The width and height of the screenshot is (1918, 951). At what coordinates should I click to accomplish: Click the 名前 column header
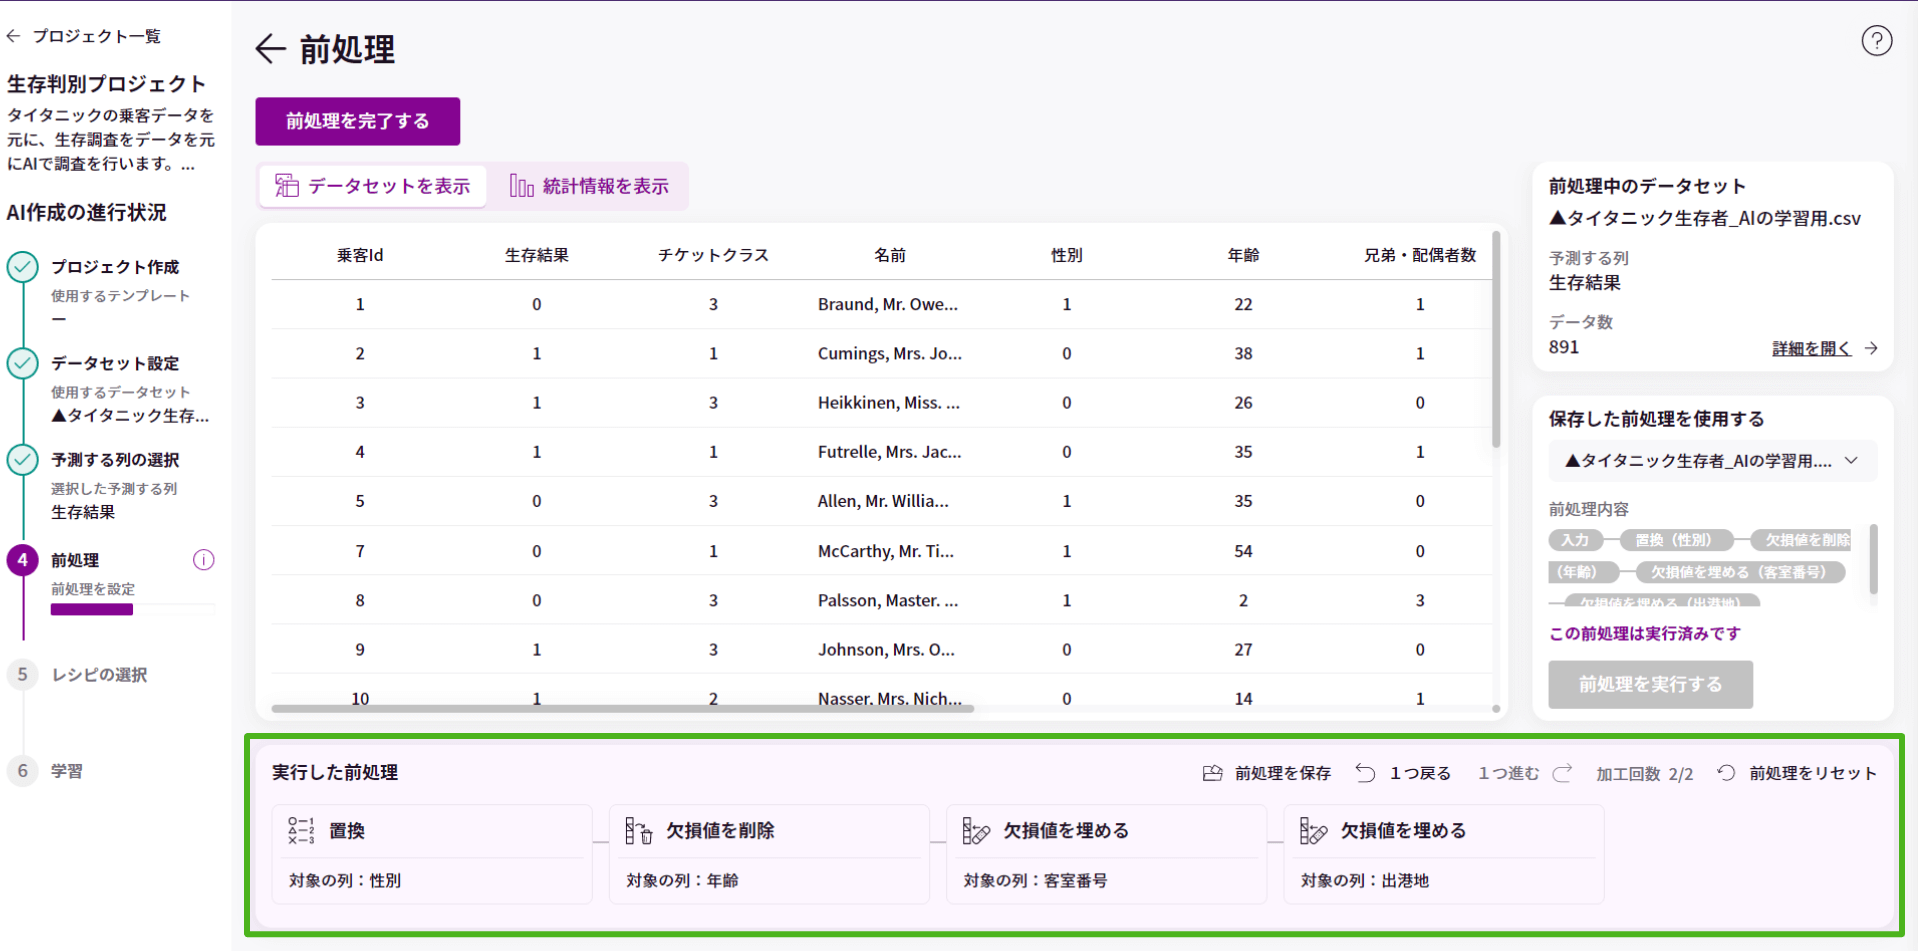pos(890,255)
